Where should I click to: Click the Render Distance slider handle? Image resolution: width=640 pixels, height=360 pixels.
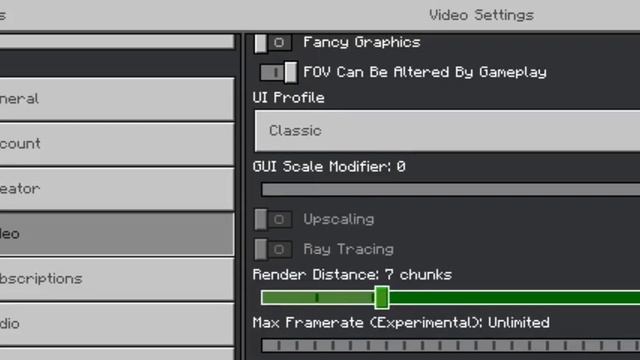[x=382, y=297]
